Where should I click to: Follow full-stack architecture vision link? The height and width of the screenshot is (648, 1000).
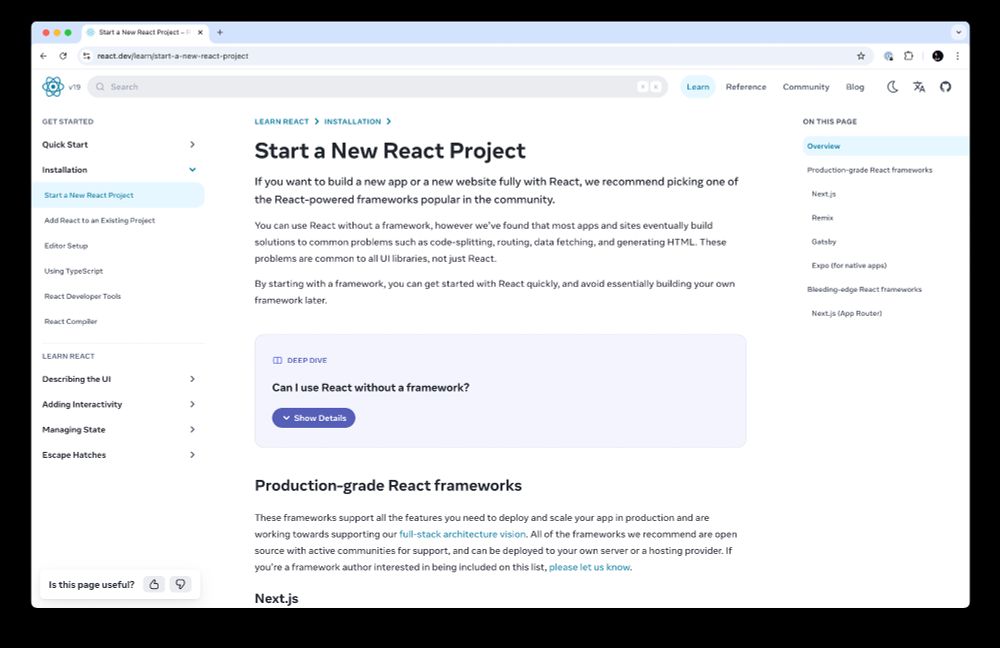tap(462, 534)
